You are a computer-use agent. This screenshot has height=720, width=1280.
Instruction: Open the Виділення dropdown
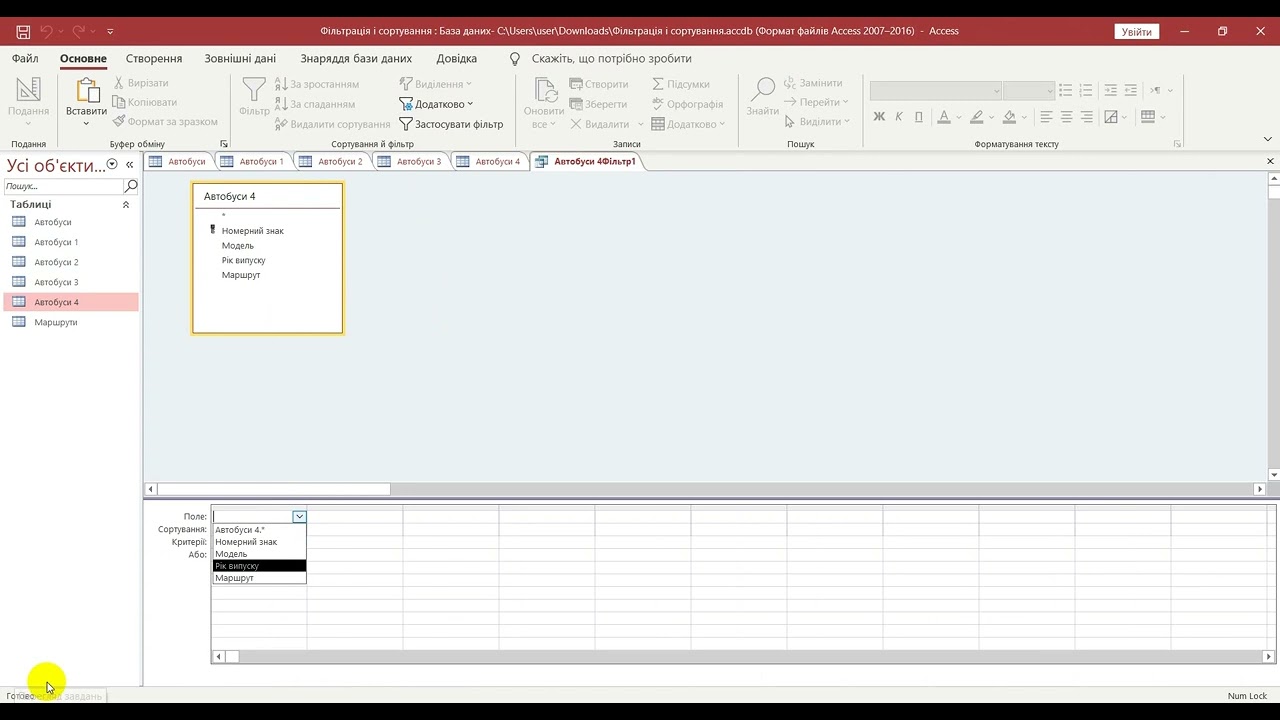[435, 84]
